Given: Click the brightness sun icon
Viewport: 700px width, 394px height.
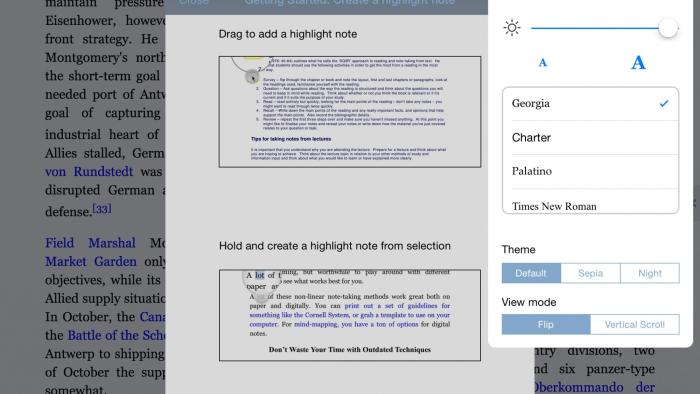Looking at the screenshot, I should pyautogui.click(x=512, y=28).
